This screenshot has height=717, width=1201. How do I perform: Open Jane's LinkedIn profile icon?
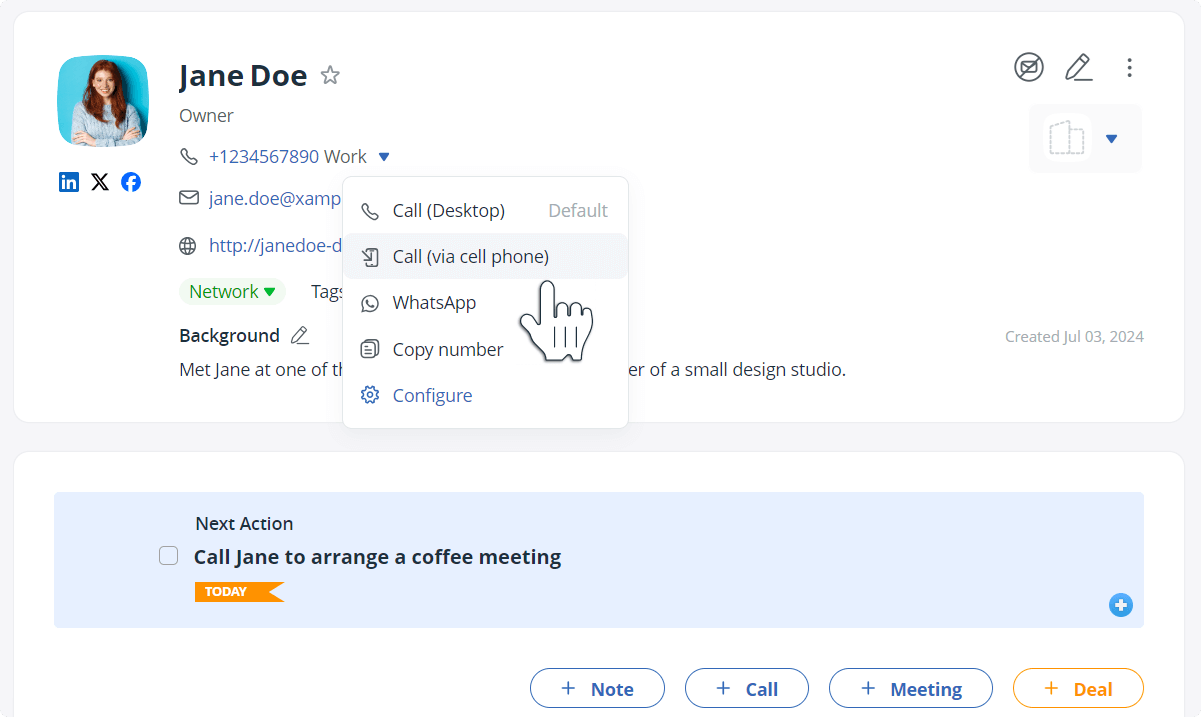click(x=68, y=182)
